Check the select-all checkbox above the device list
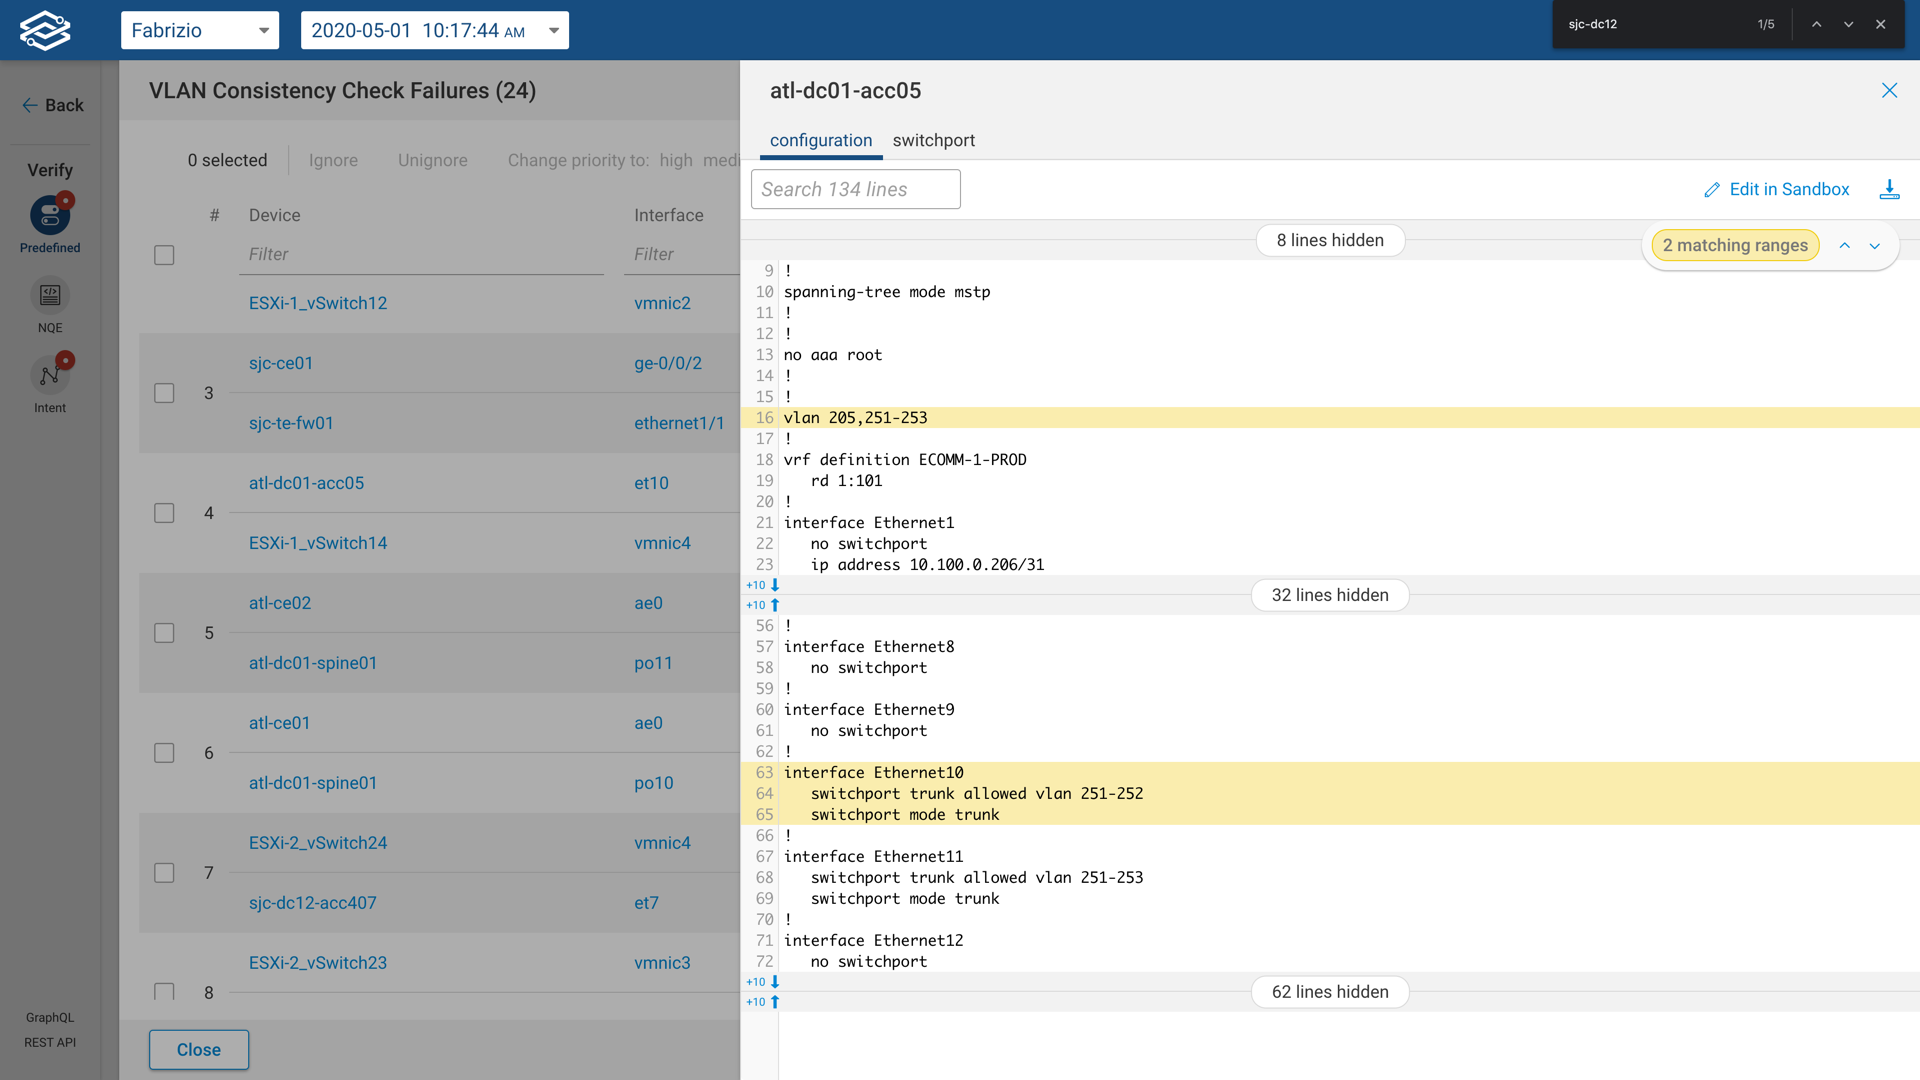The image size is (1920, 1080). [x=164, y=255]
